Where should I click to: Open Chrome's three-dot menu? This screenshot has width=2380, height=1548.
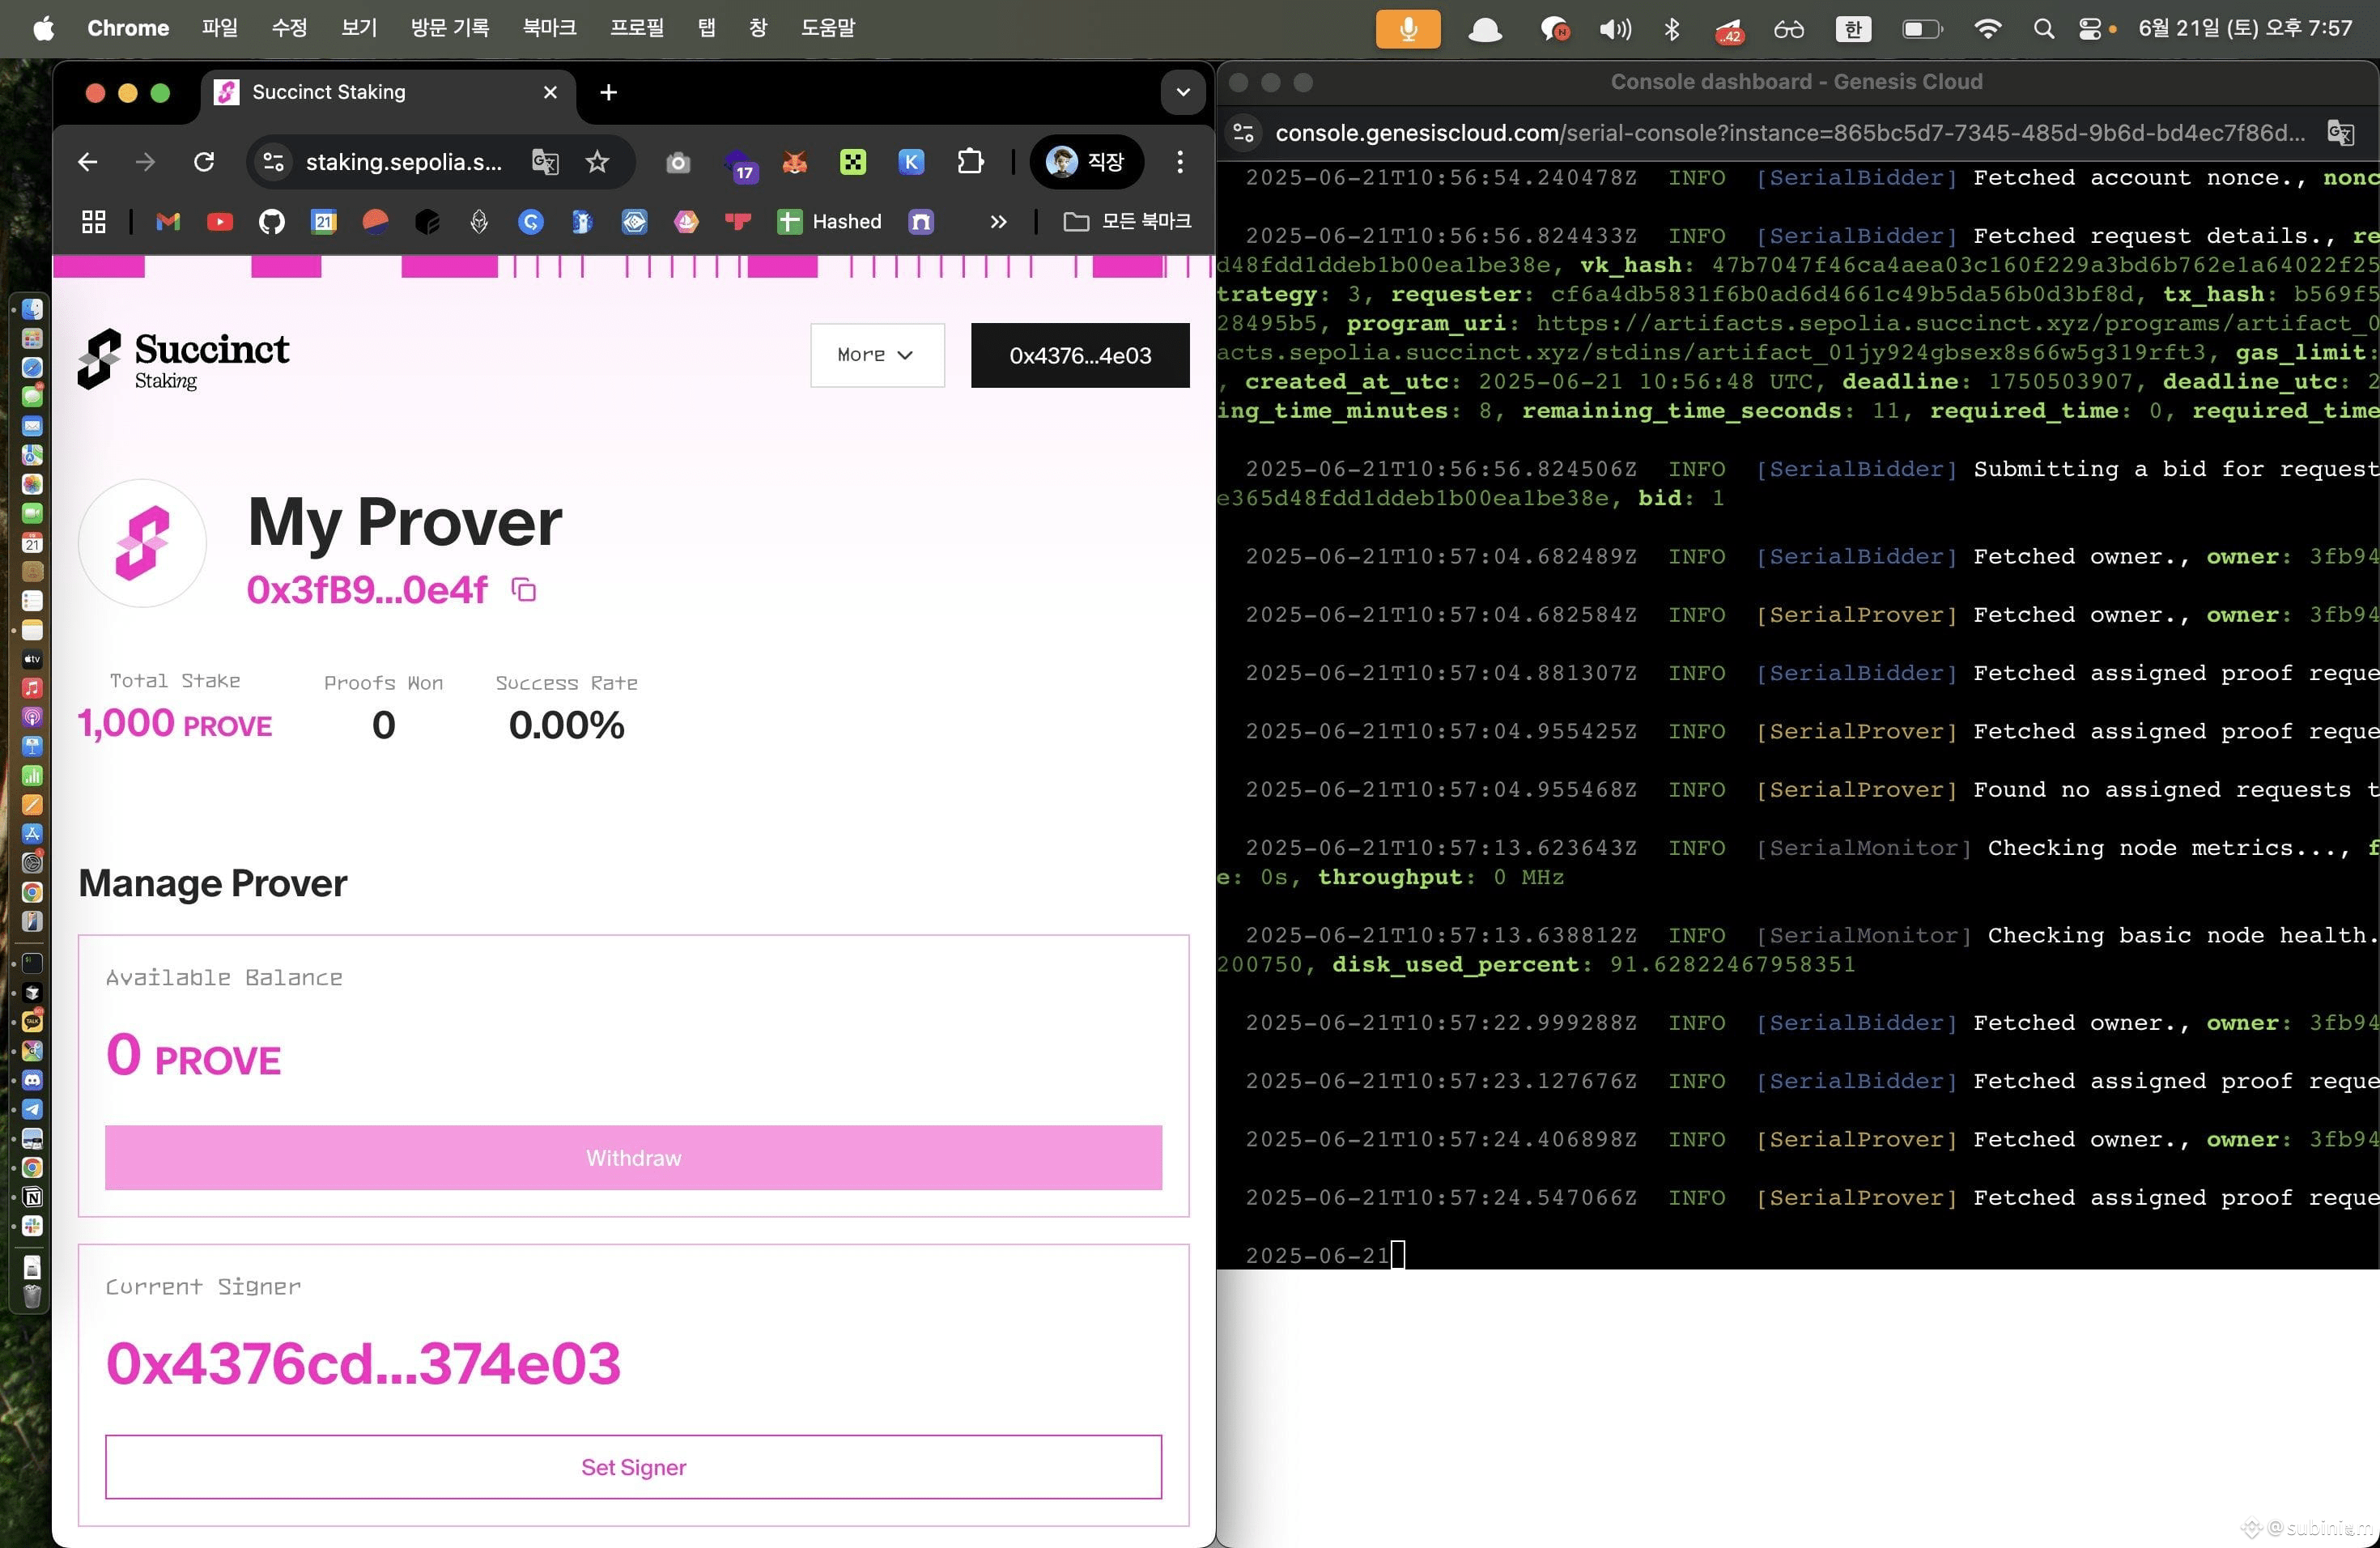1180,162
